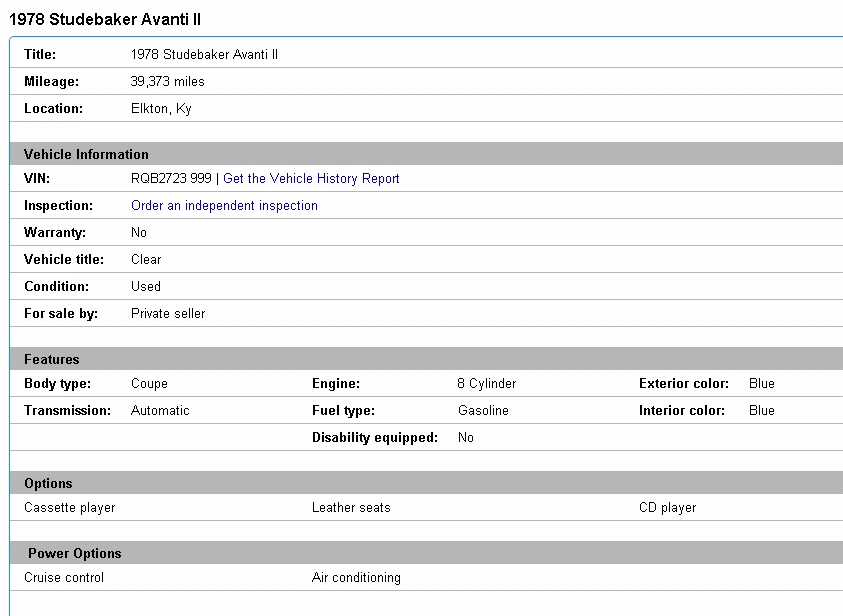Click the Cassette player option
Image resolution: width=843 pixels, height=616 pixels.
tap(70, 508)
